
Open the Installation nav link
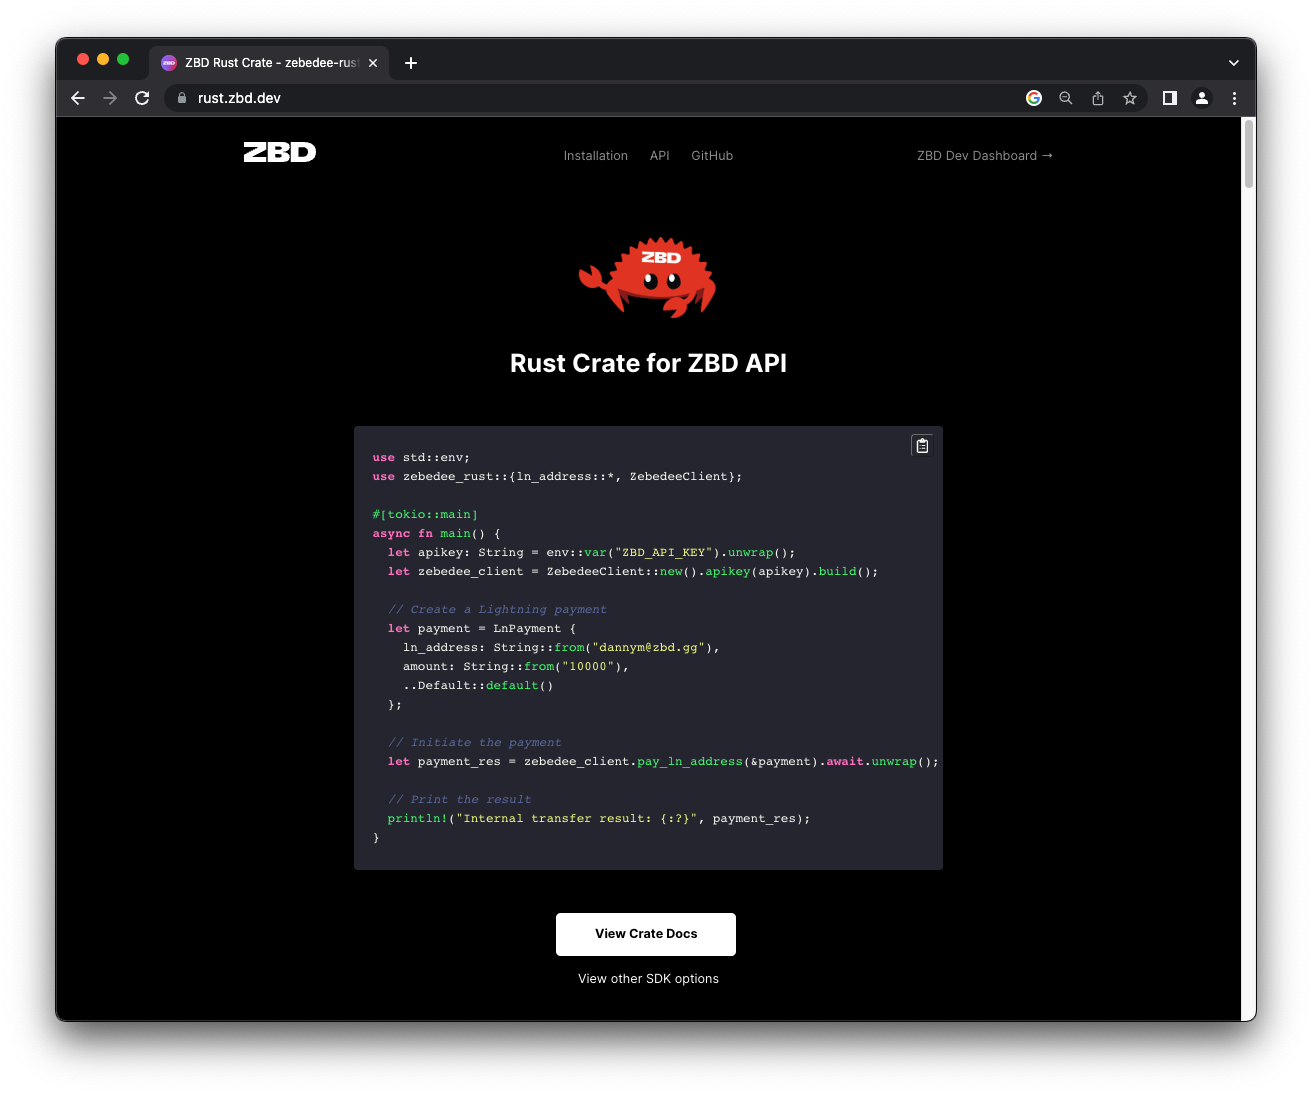[x=596, y=156]
